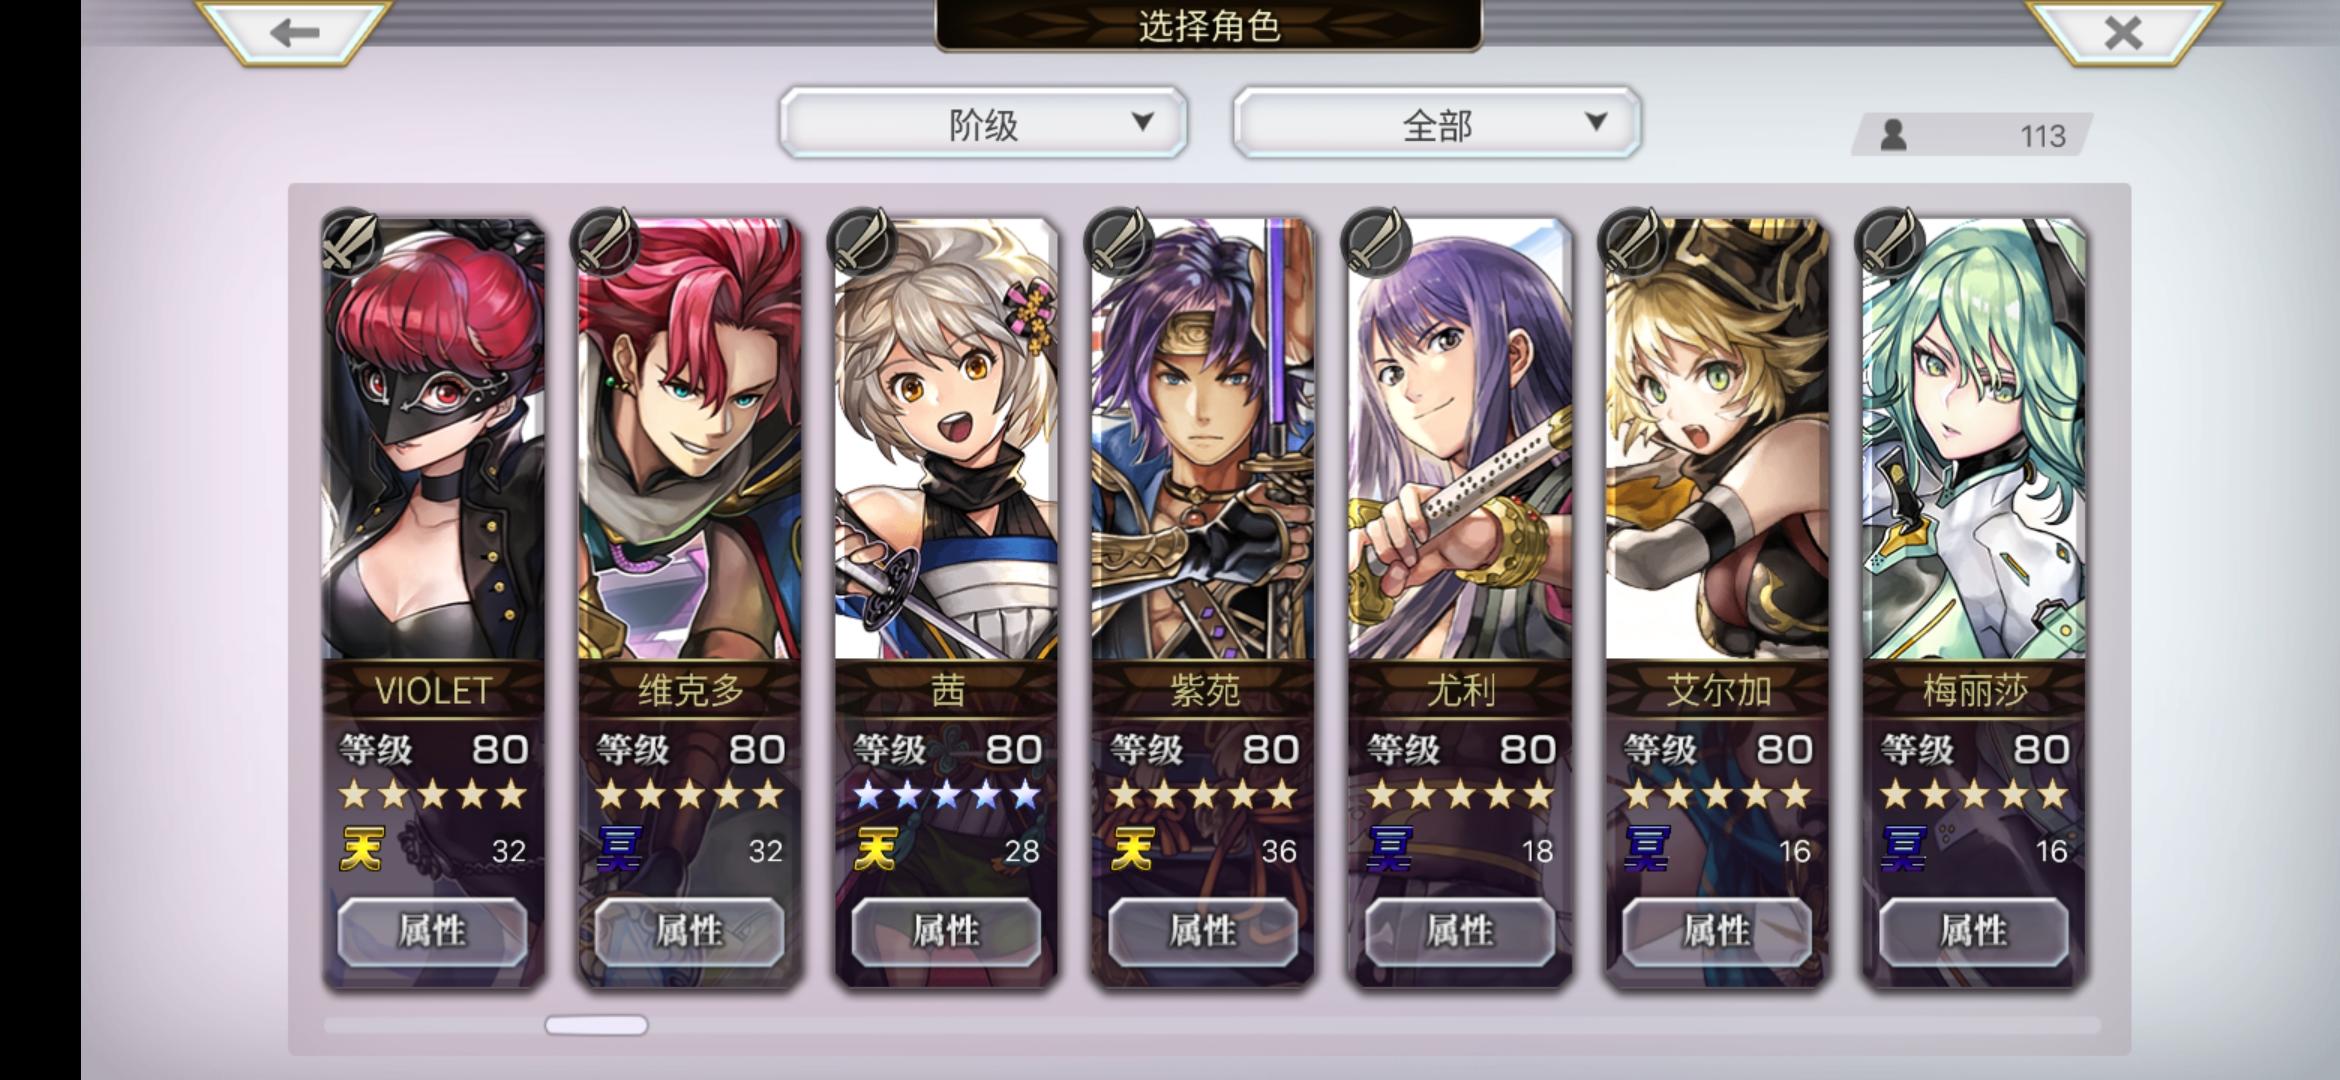This screenshot has width=2340, height=1080.
Task: Close the character selection screen
Action: point(2122,32)
